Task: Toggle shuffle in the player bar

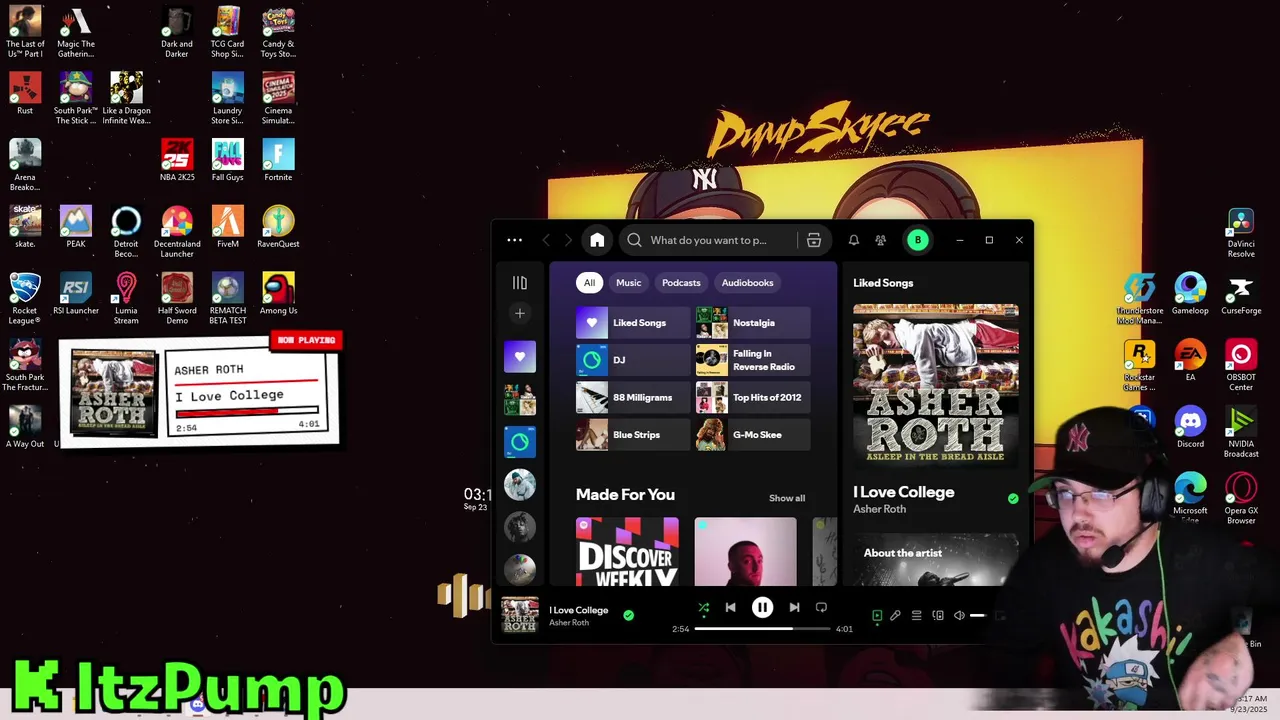Action: pyautogui.click(x=703, y=607)
